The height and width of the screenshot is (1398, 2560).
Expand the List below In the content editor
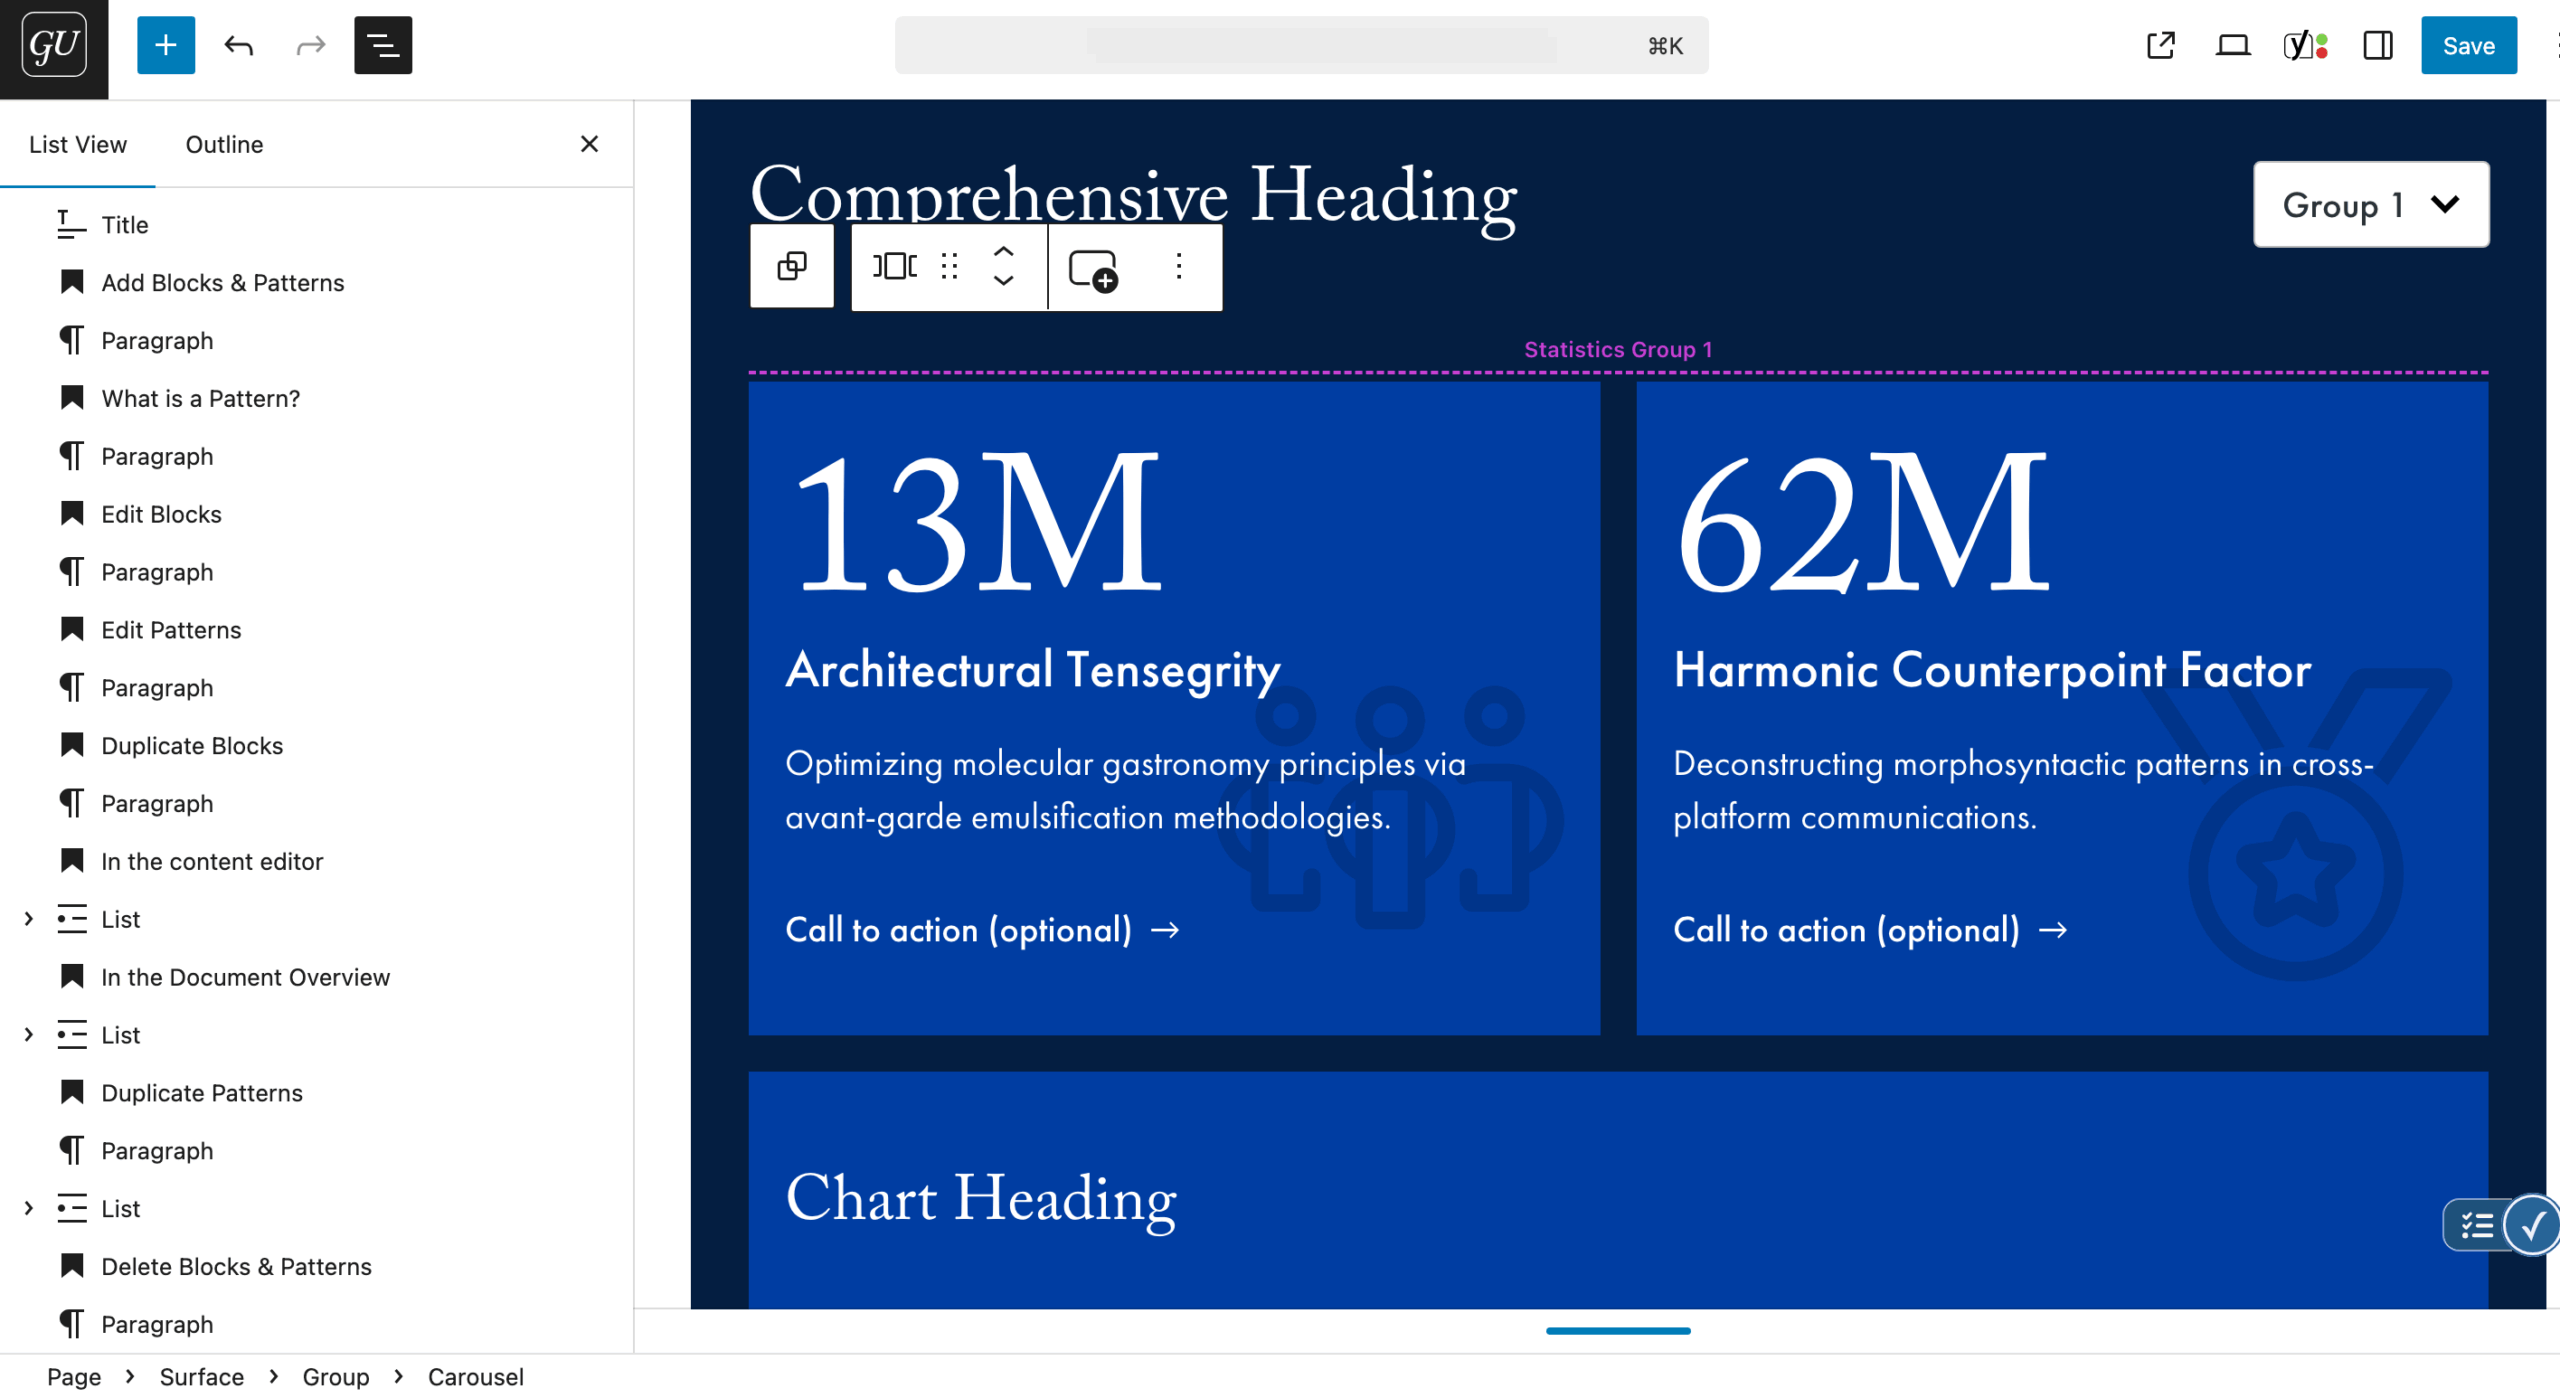[28, 920]
